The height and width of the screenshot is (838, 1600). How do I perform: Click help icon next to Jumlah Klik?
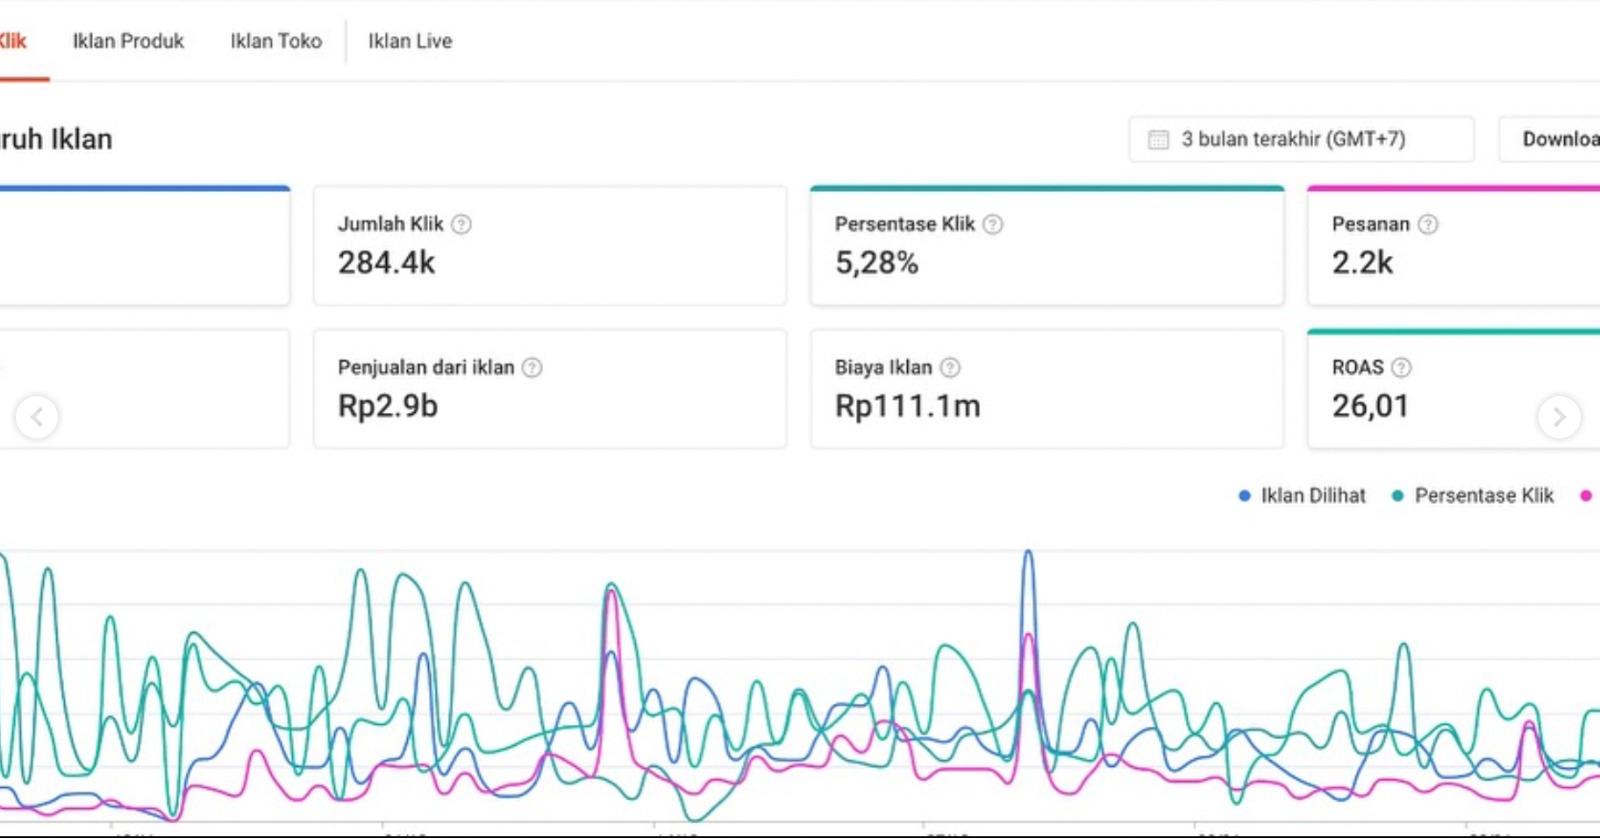coord(461,224)
